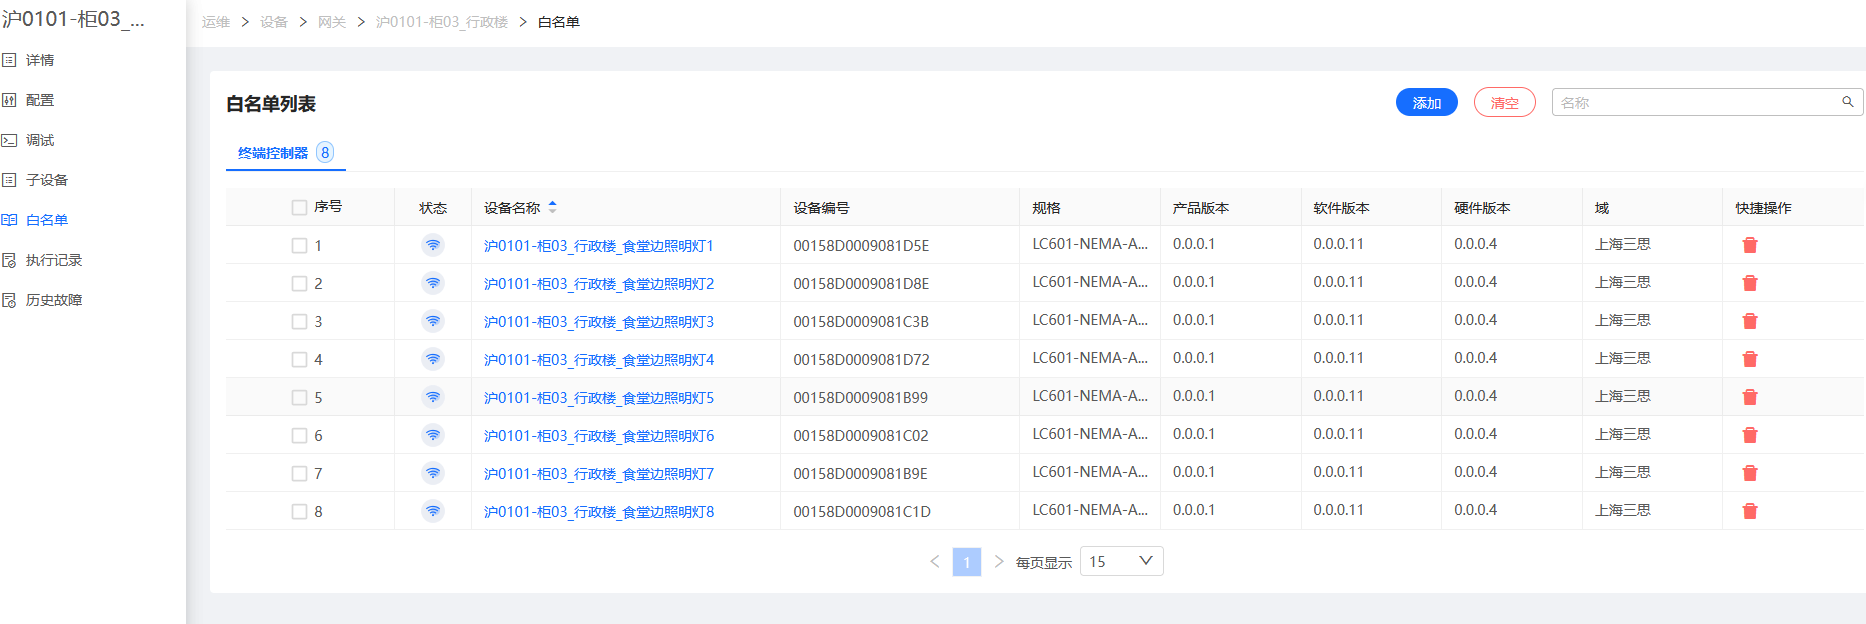Open 配置 in sidebar menu

tap(40, 100)
